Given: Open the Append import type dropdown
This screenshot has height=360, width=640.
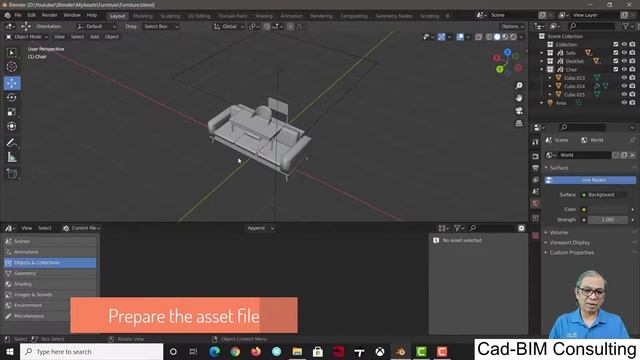Looking at the screenshot, I should (x=260, y=228).
